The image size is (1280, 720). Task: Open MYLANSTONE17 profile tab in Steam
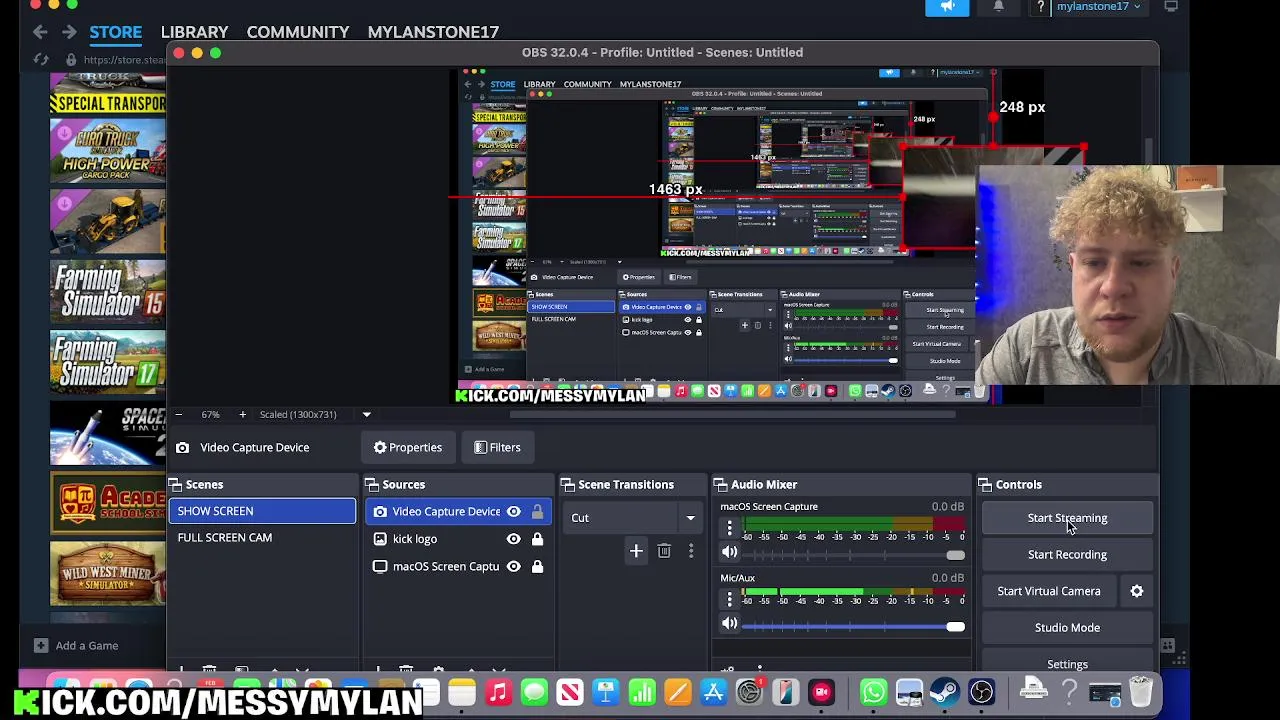tap(433, 32)
